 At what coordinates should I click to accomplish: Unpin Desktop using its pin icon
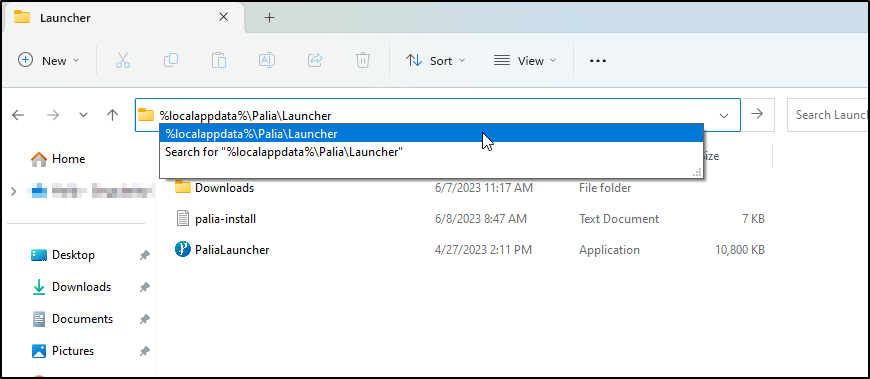click(x=144, y=255)
